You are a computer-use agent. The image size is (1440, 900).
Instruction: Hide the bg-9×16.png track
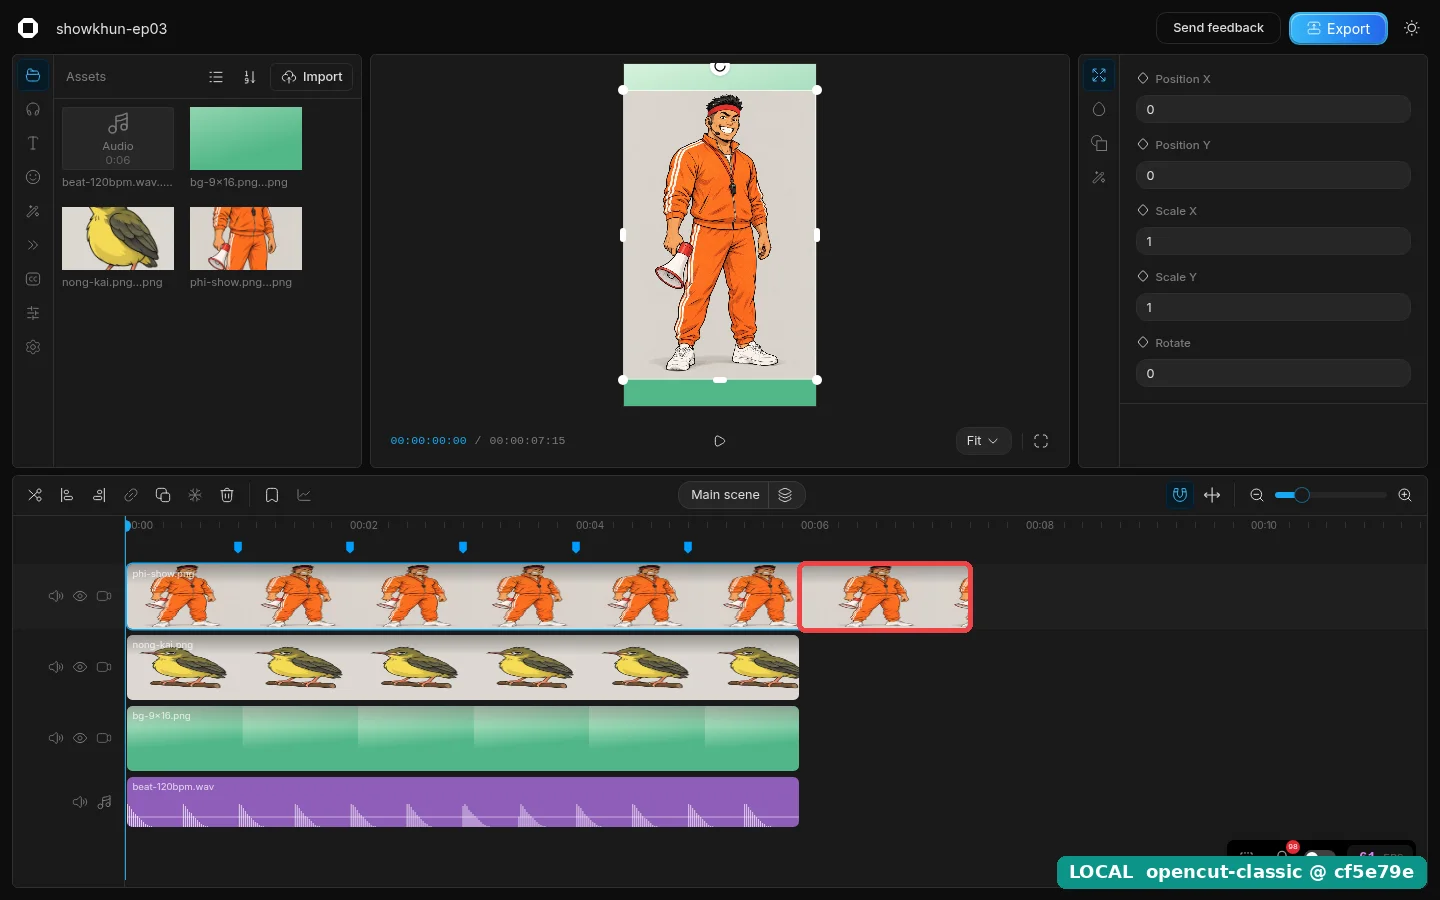(80, 738)
